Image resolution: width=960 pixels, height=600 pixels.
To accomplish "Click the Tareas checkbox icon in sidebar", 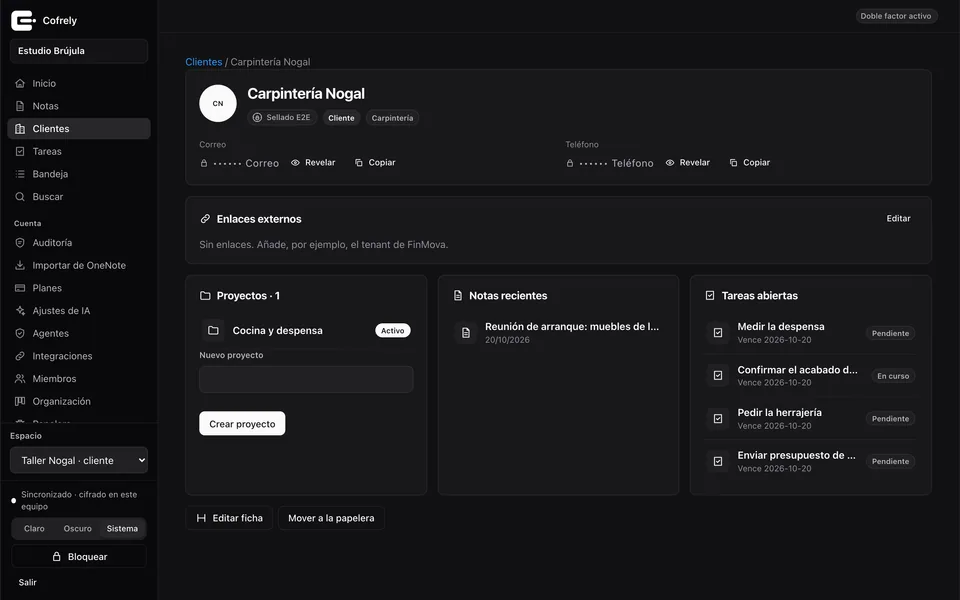I will tap(20, 151).
